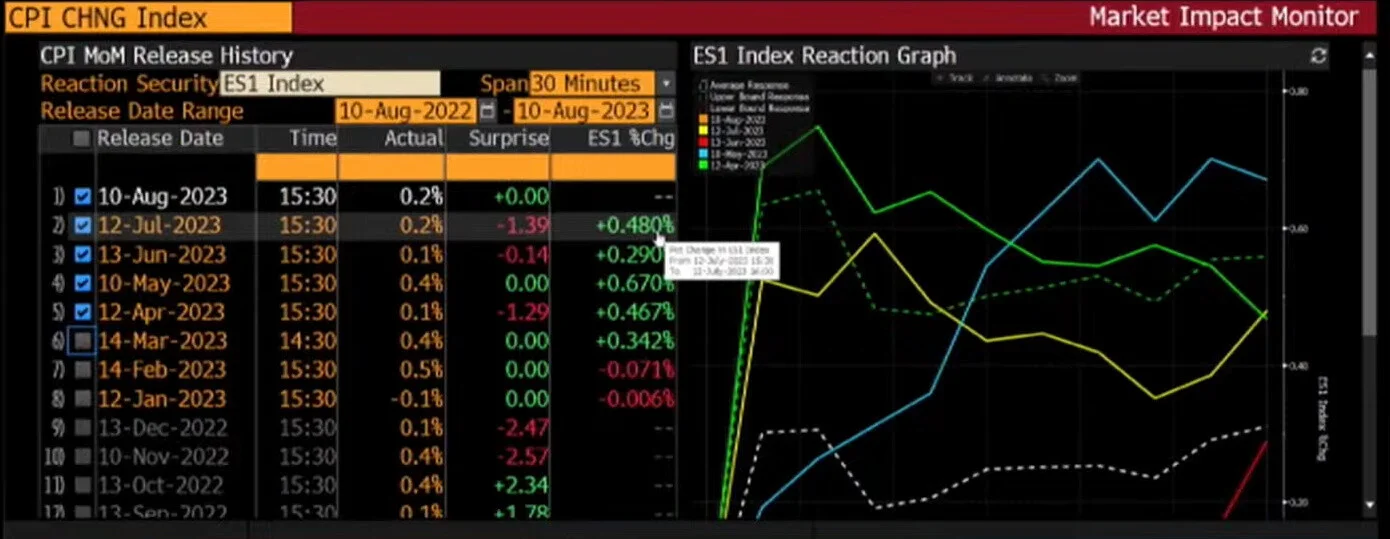Click the CPI MoM Release History heading
1390x539 pixels.
[166, 56]
